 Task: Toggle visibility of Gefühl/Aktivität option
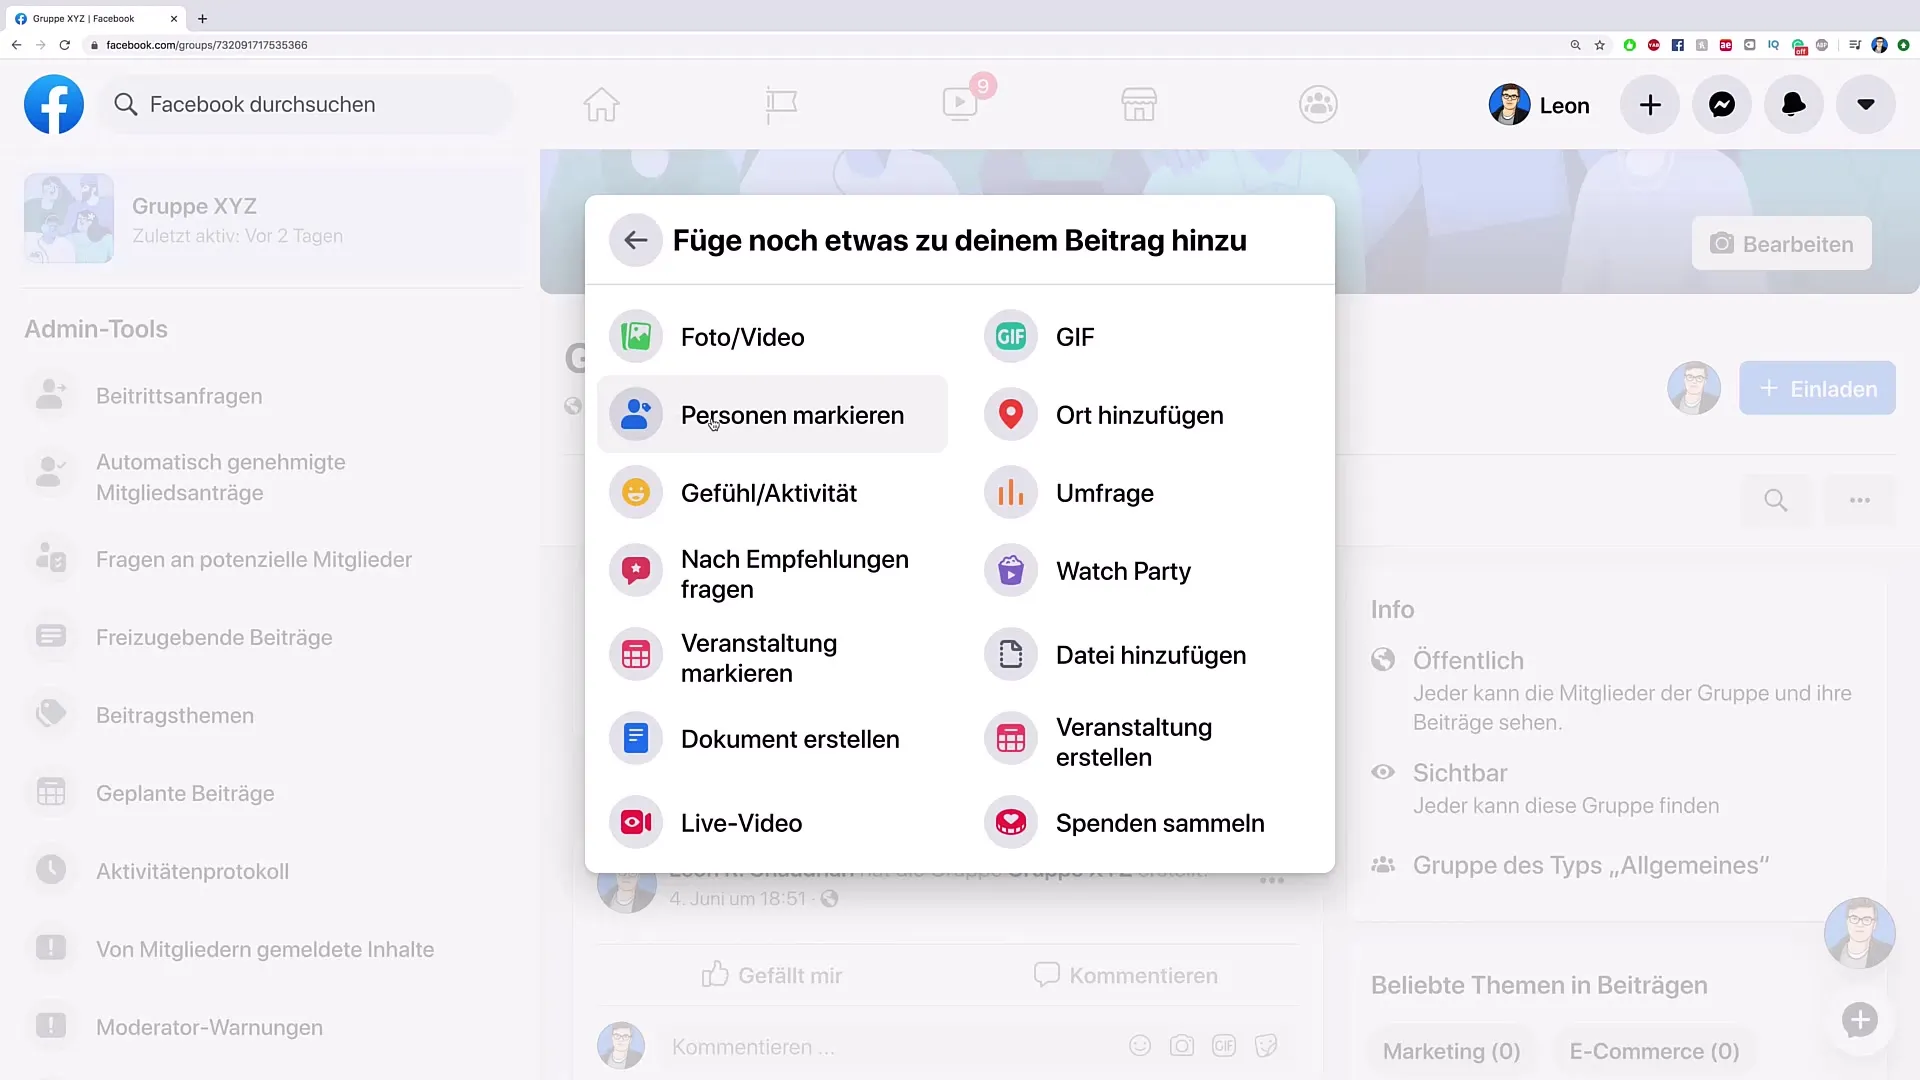[770, 492]
